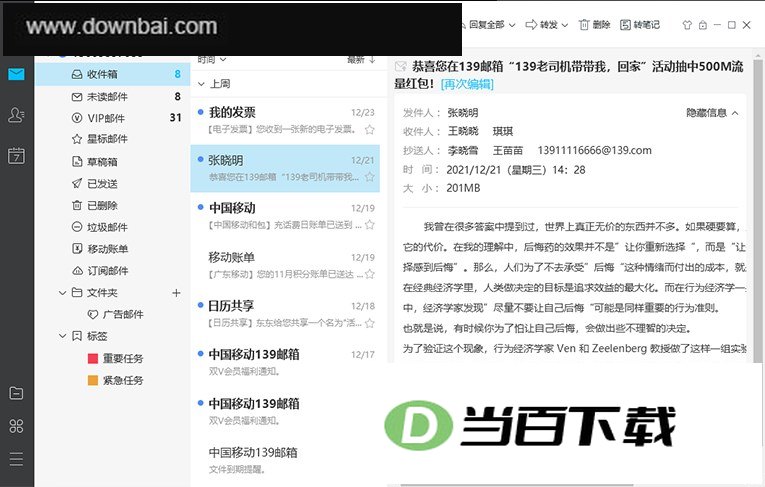Star the 中国移动 mail dated 12/19

(x=370, y=224)
